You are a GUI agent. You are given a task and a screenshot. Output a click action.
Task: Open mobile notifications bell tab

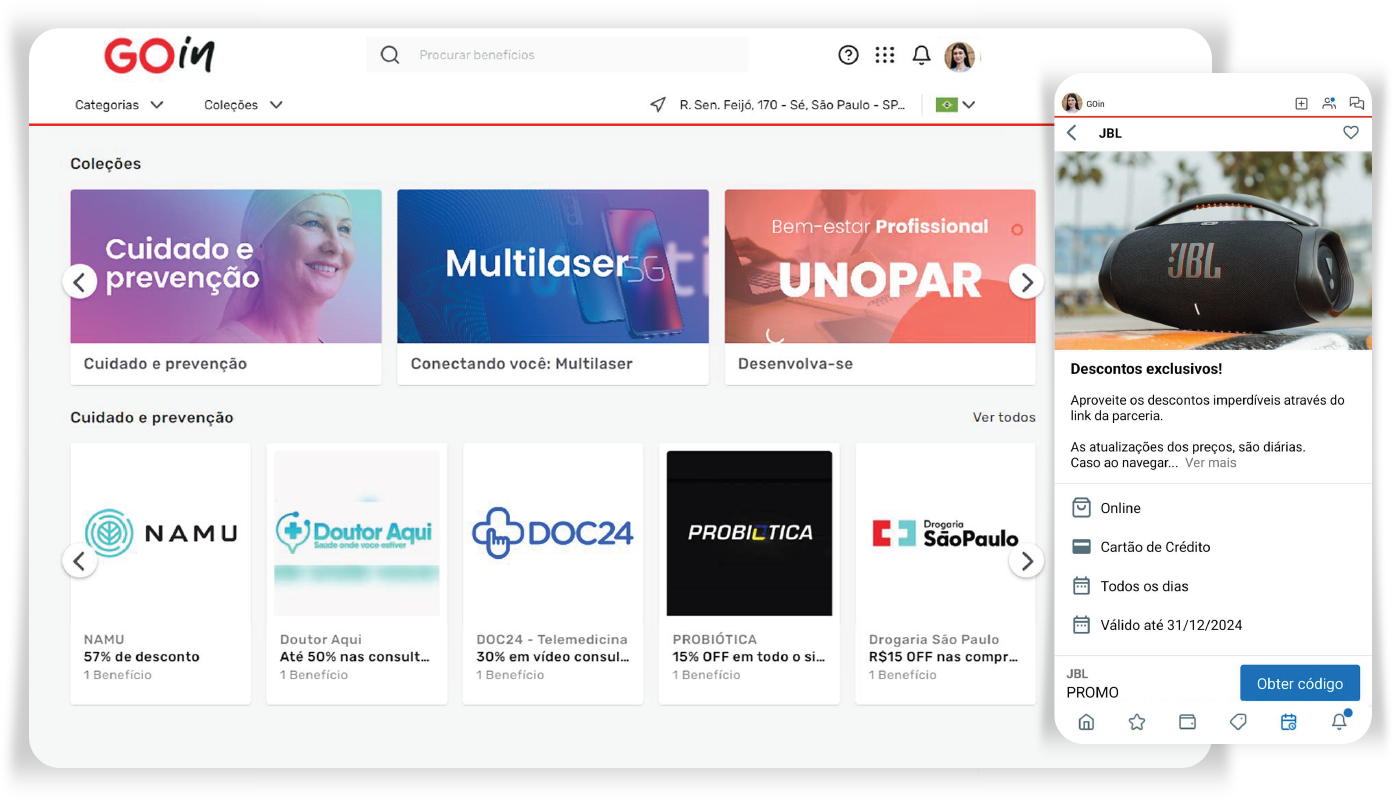[1340, 721]
